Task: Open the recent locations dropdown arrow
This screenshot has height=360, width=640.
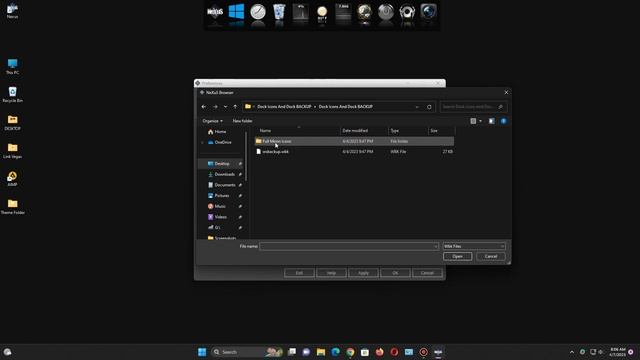Action: tap(225, 107)
